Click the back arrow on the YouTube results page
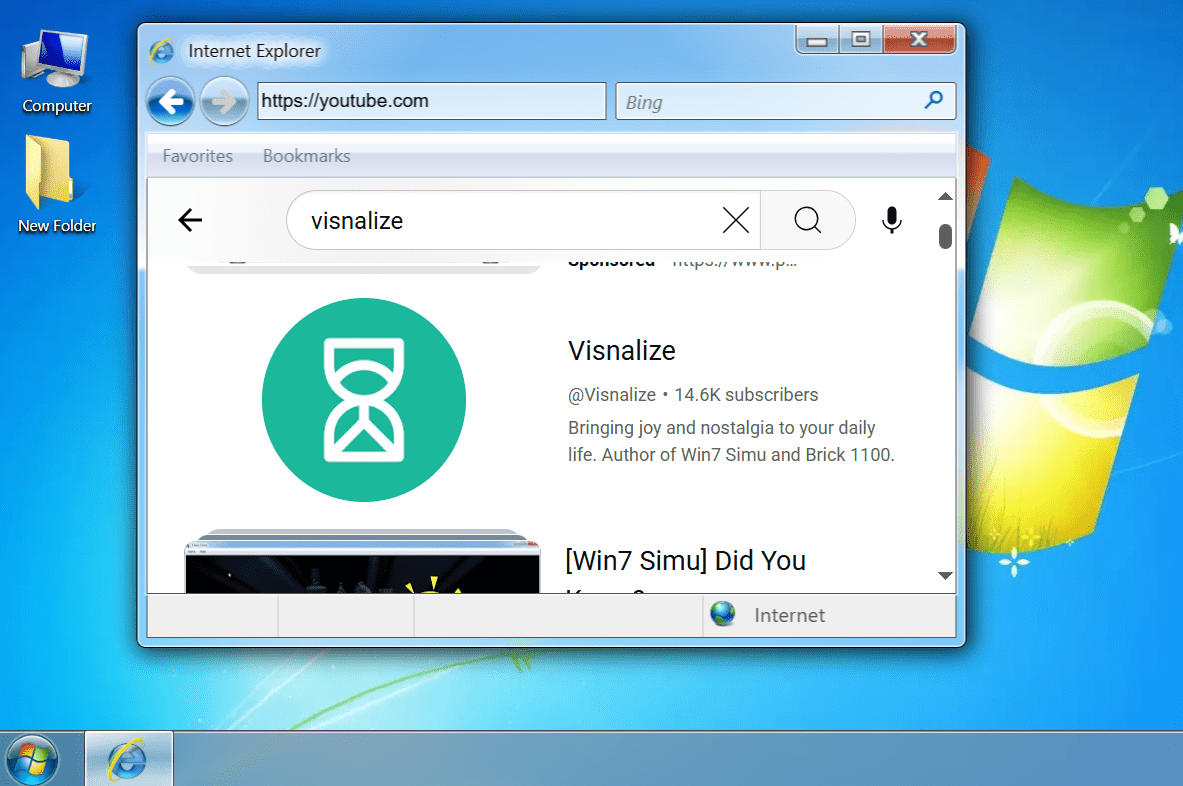This screenshot has width=1183, height=786. tap(189, 220)
